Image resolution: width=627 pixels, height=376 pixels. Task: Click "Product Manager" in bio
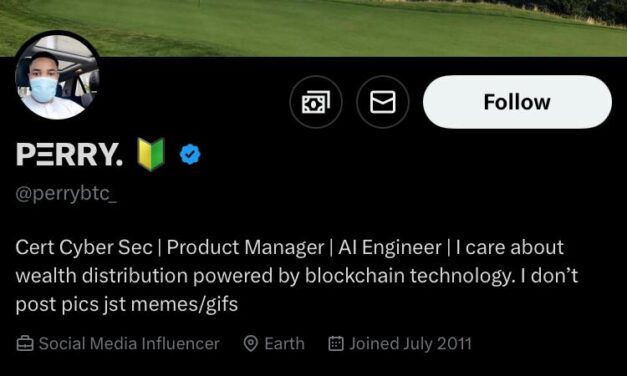[x=246, y=248]
